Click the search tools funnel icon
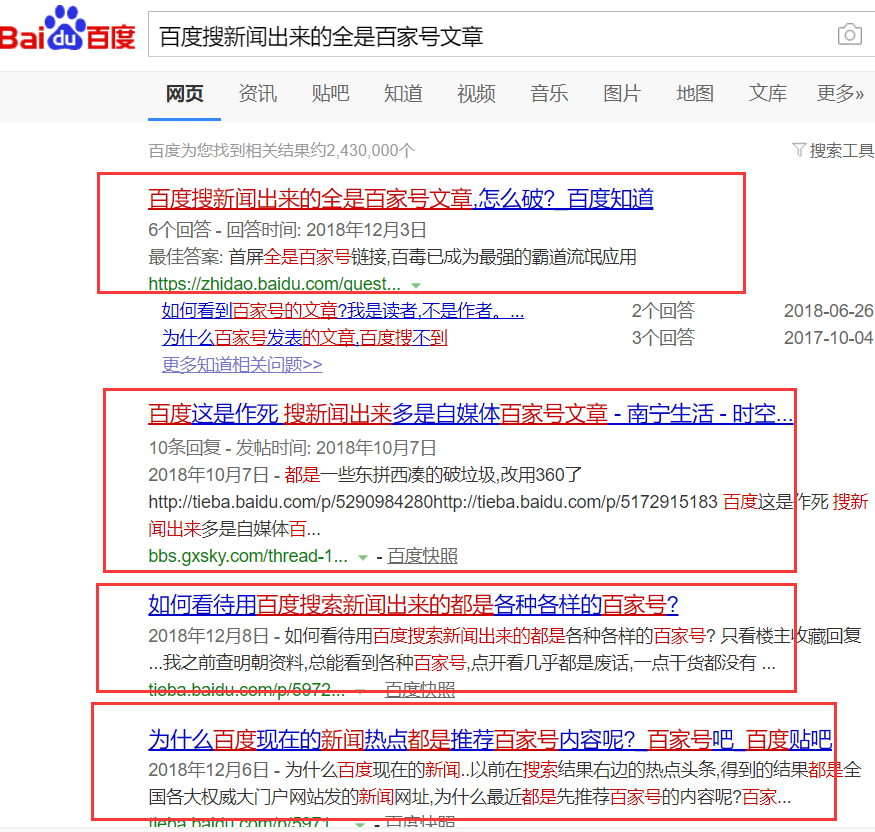 point(799,150)
